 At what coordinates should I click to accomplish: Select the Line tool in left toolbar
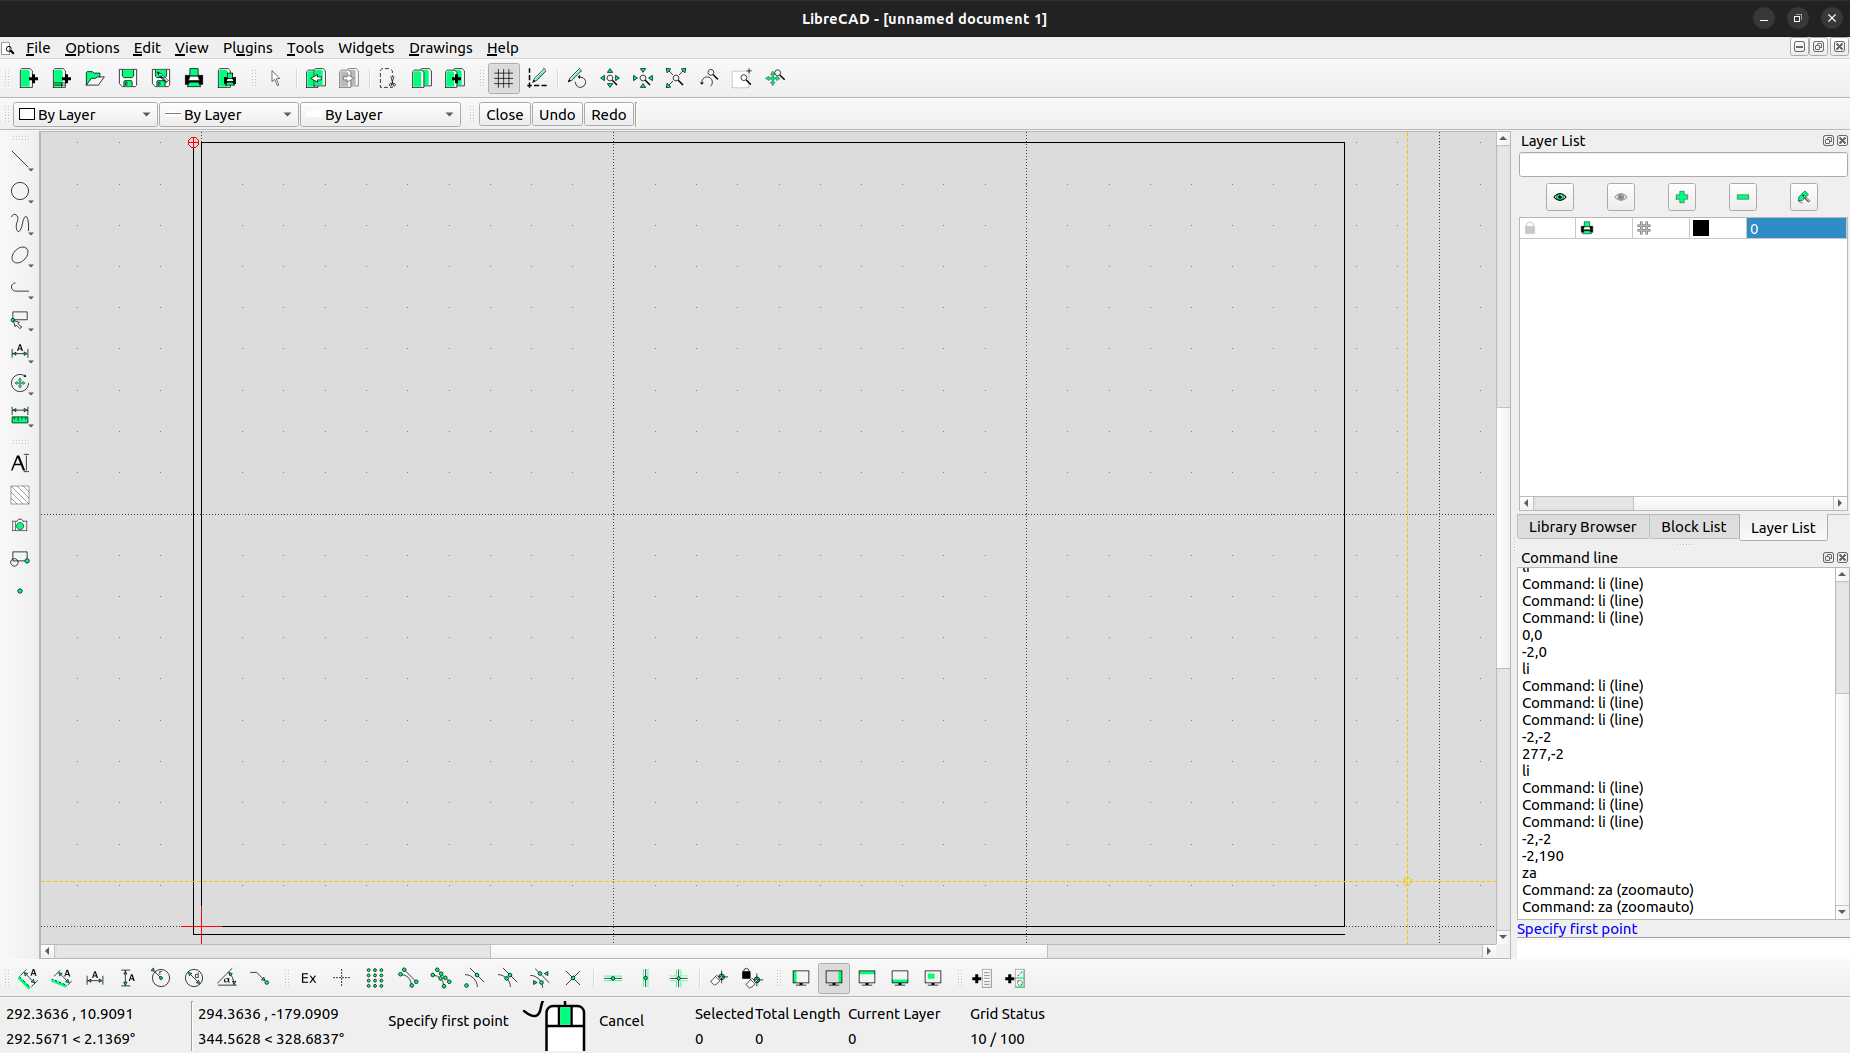[x=21, y=160]
